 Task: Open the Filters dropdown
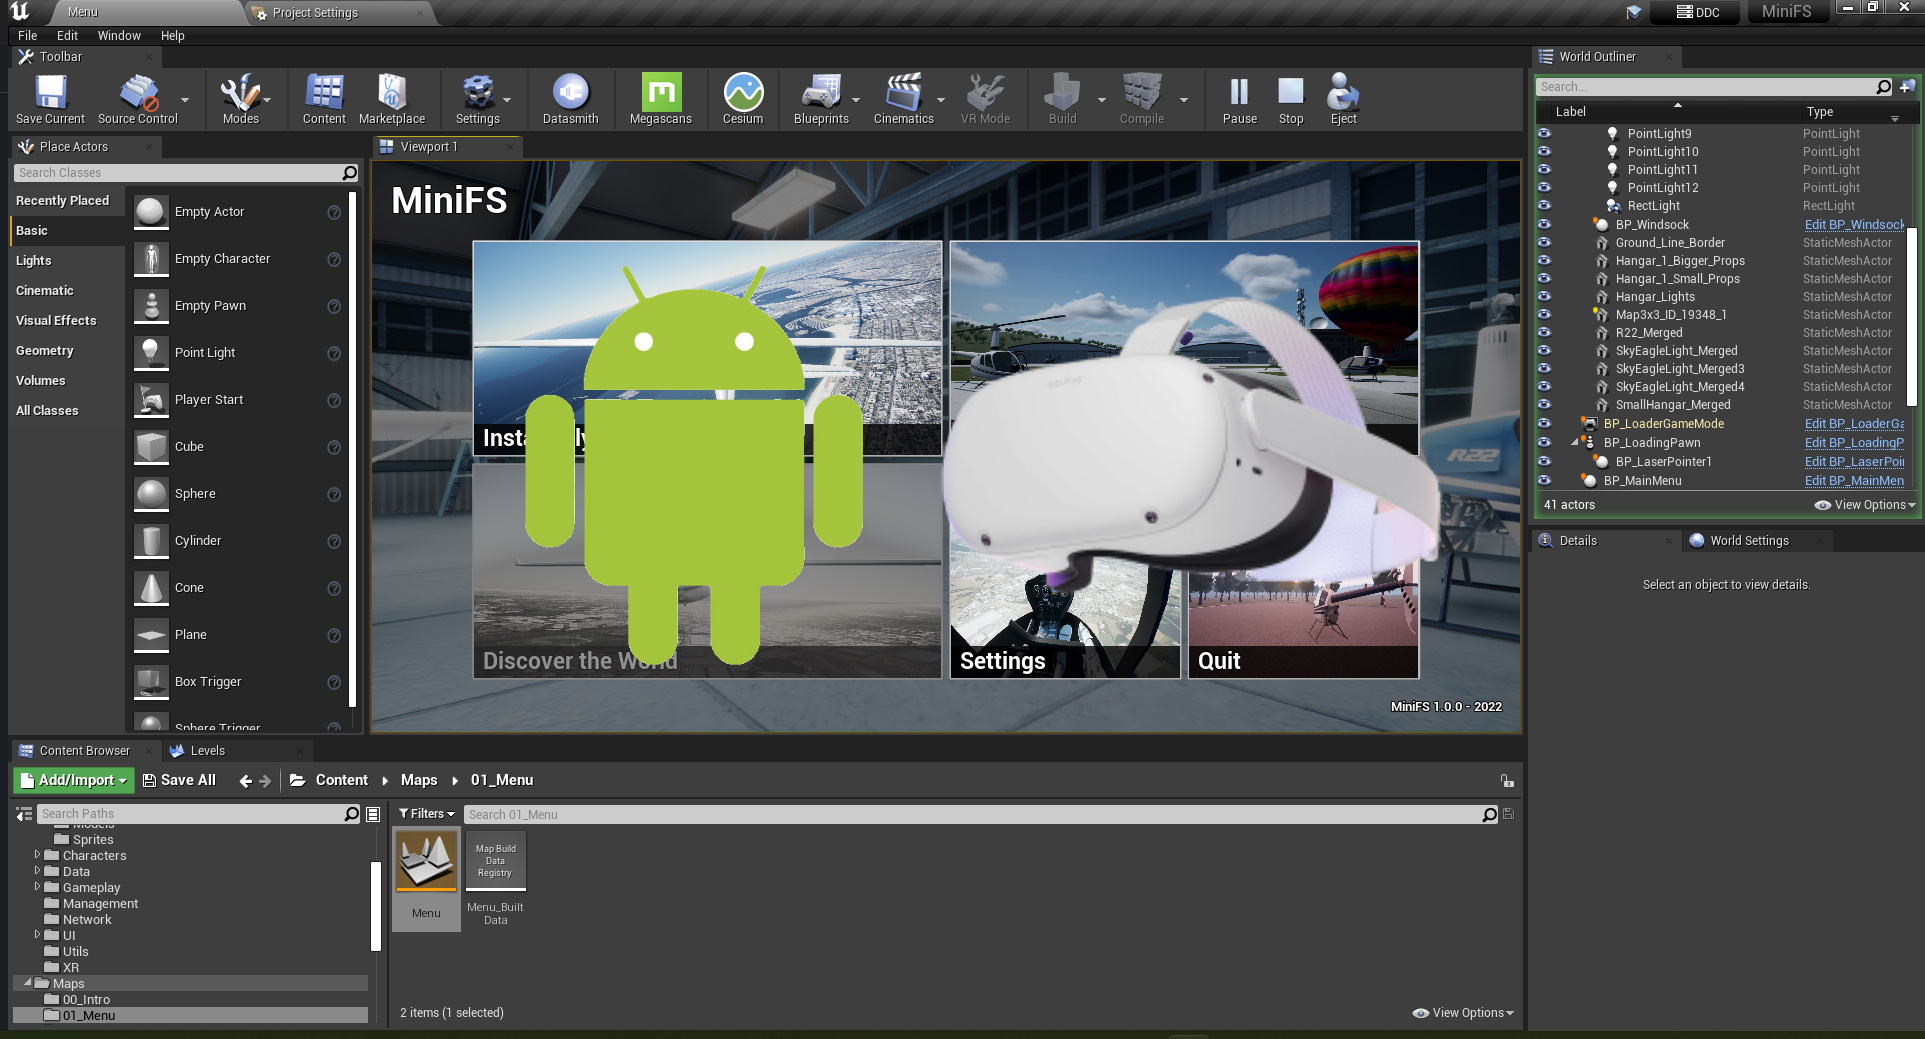(426, 814)
